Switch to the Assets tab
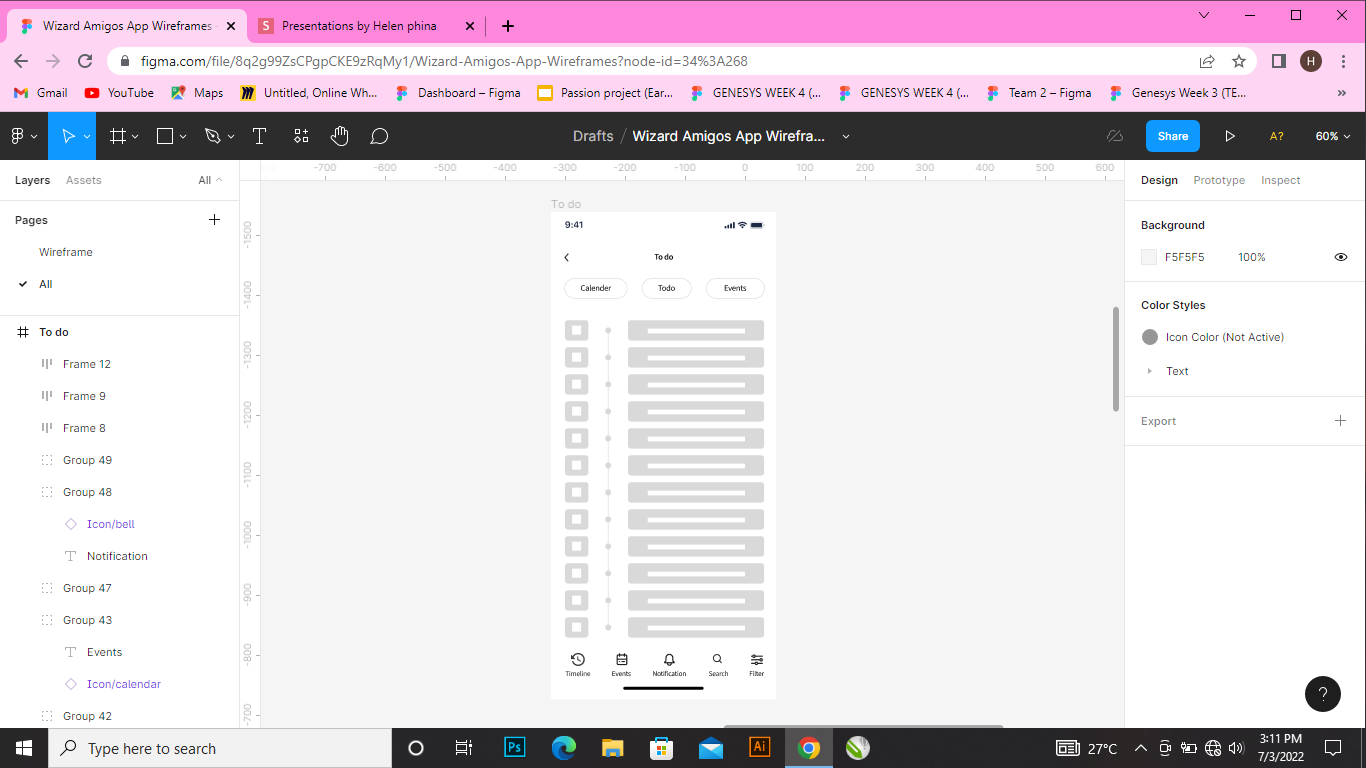 tap(84, 180)
